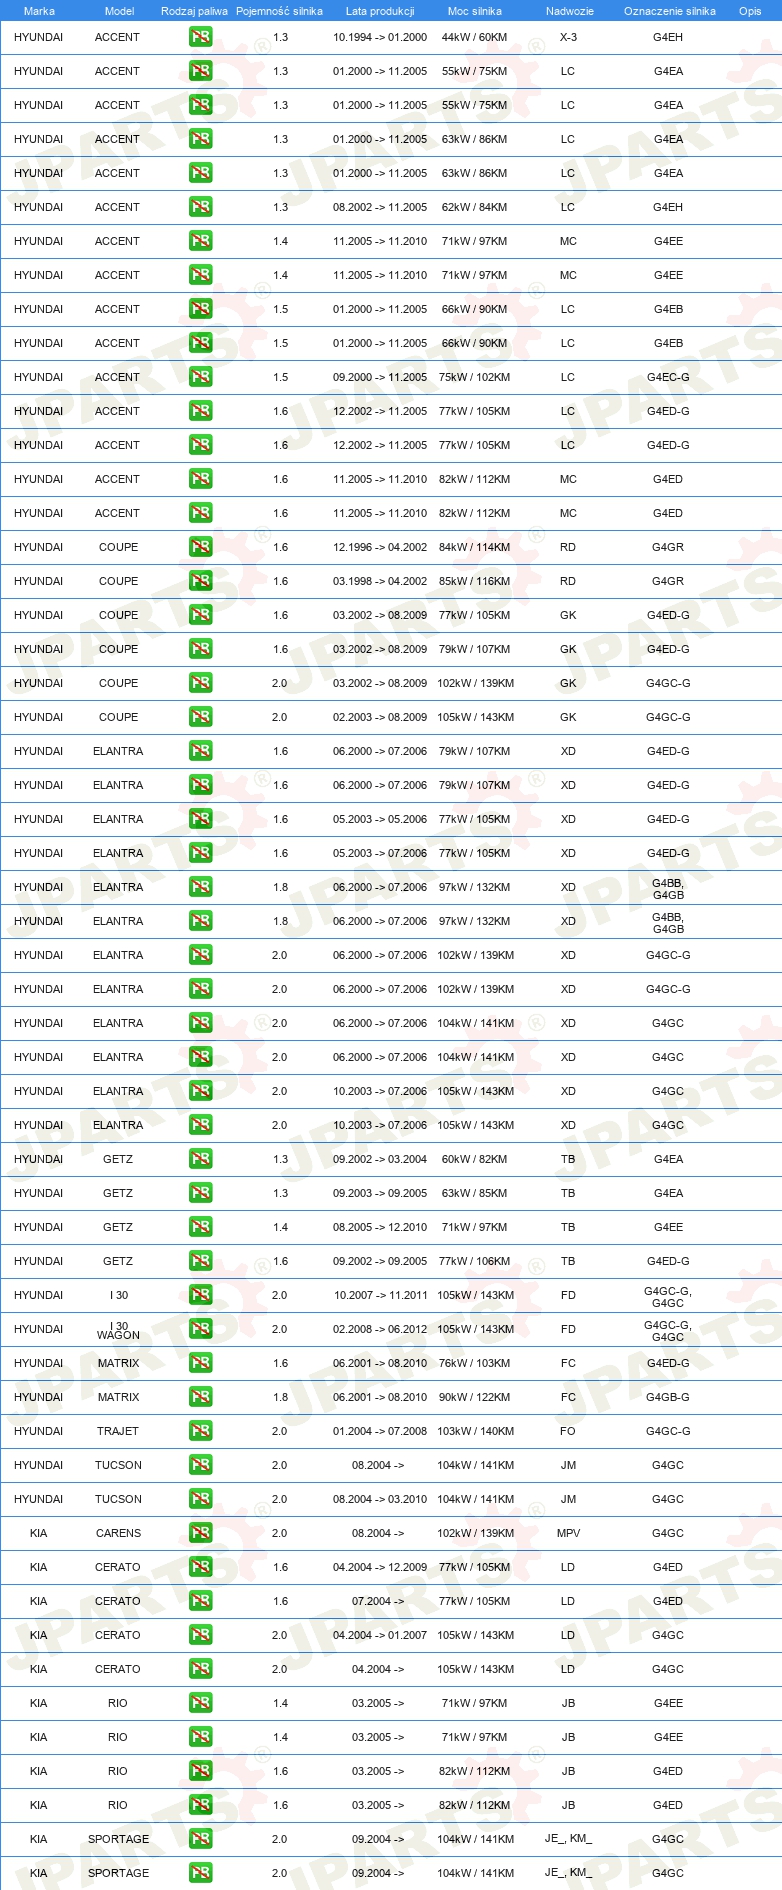Click the Moc silnika column header

tap(475, 11)
